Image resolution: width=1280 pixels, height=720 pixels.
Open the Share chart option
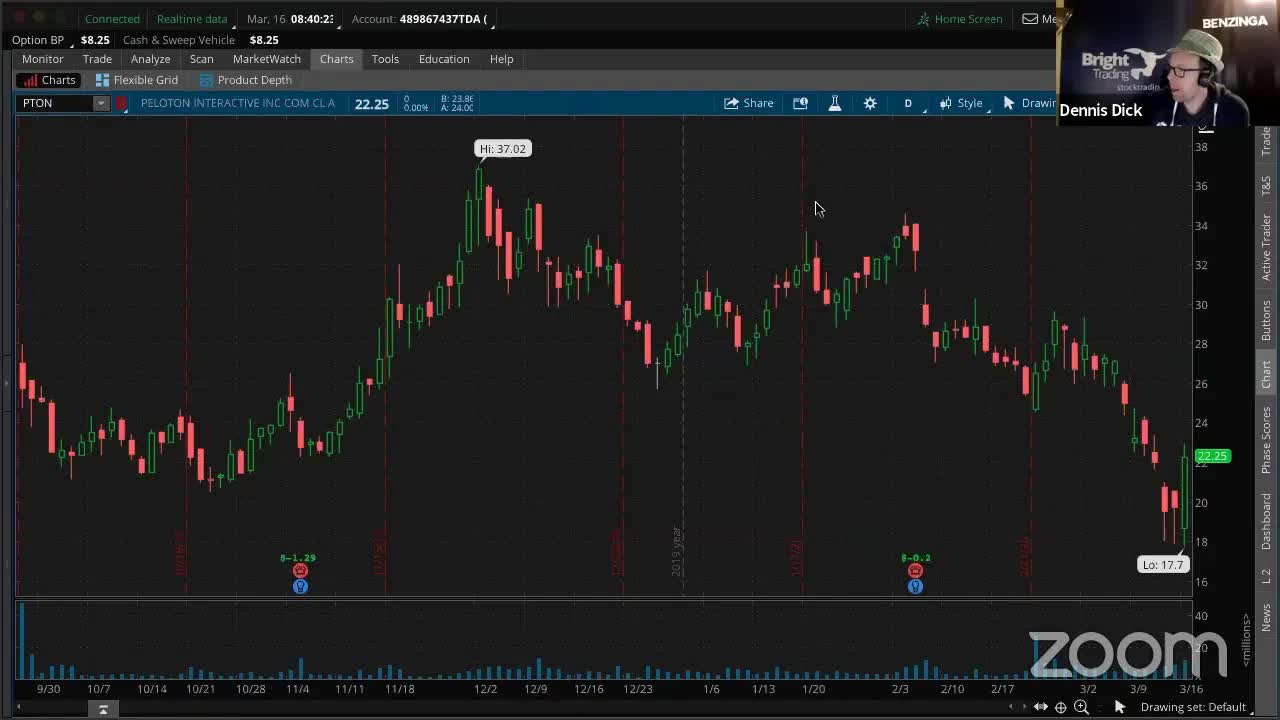(748, 103)
